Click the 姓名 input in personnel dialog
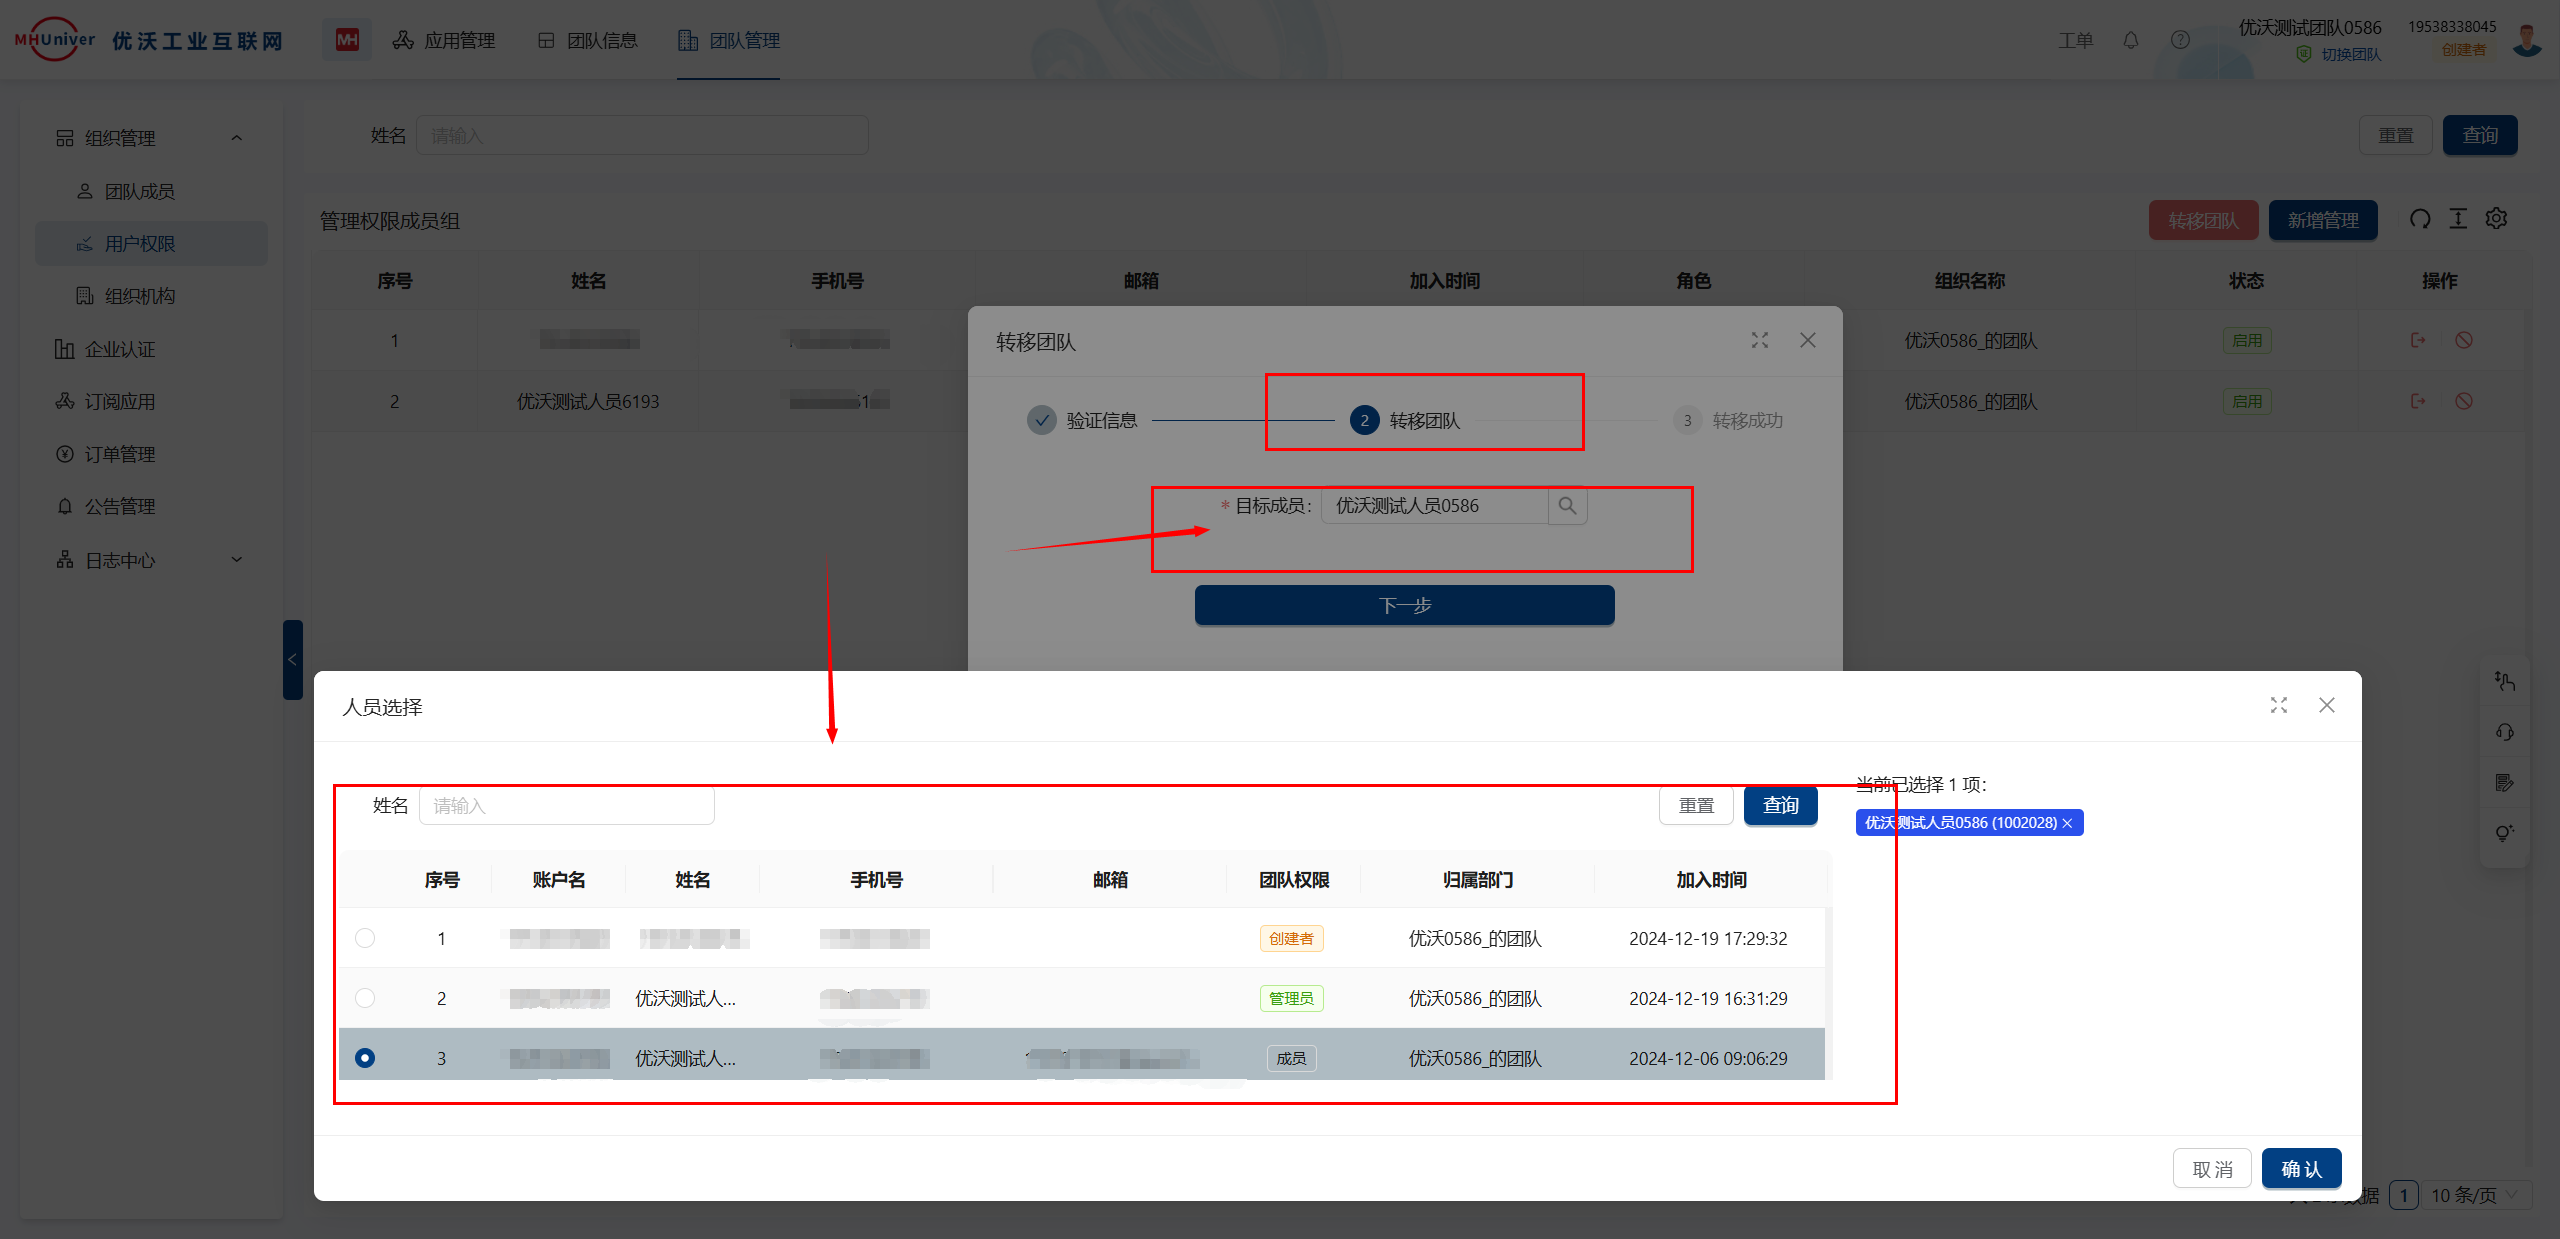 coord(566,806)
